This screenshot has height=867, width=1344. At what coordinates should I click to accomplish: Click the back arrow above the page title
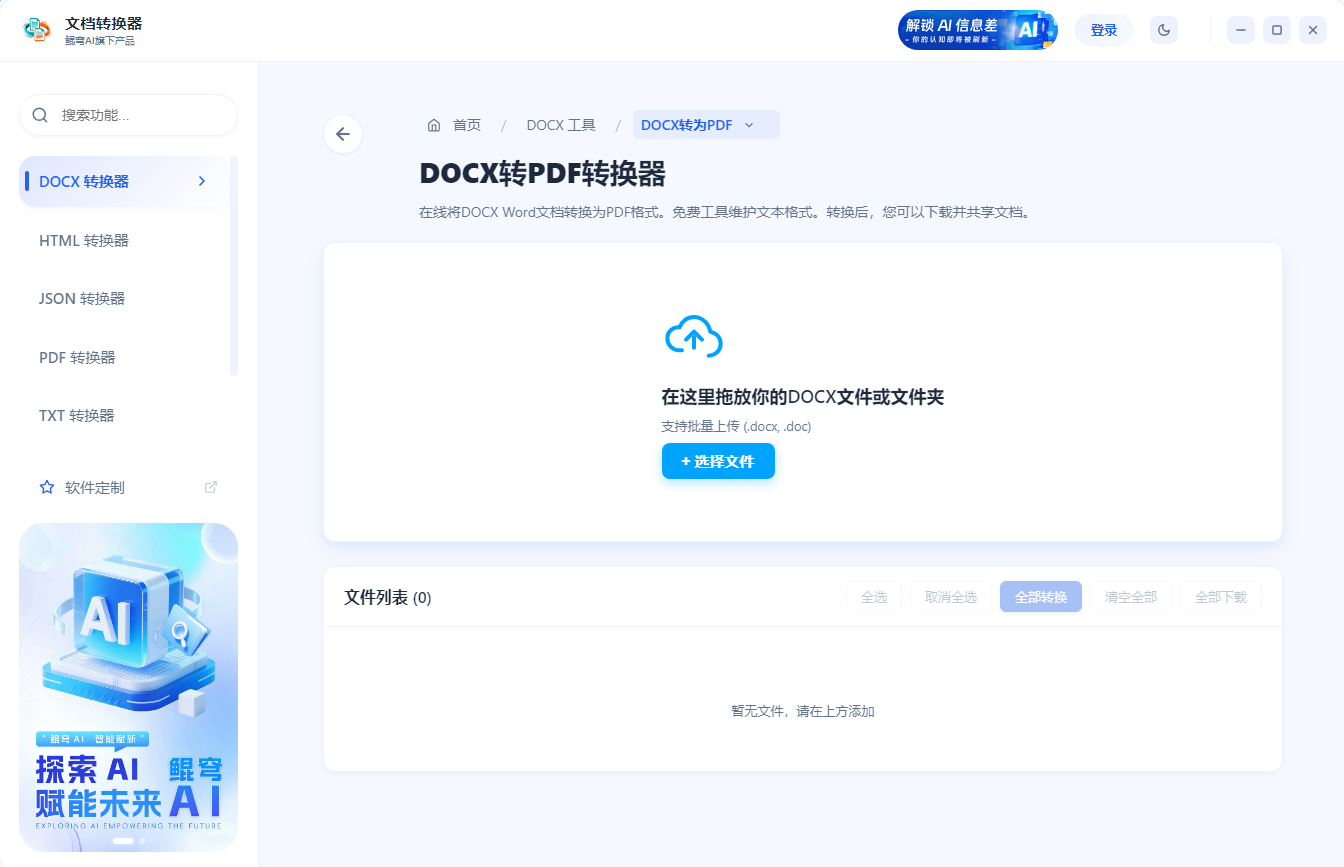(343, 133)
